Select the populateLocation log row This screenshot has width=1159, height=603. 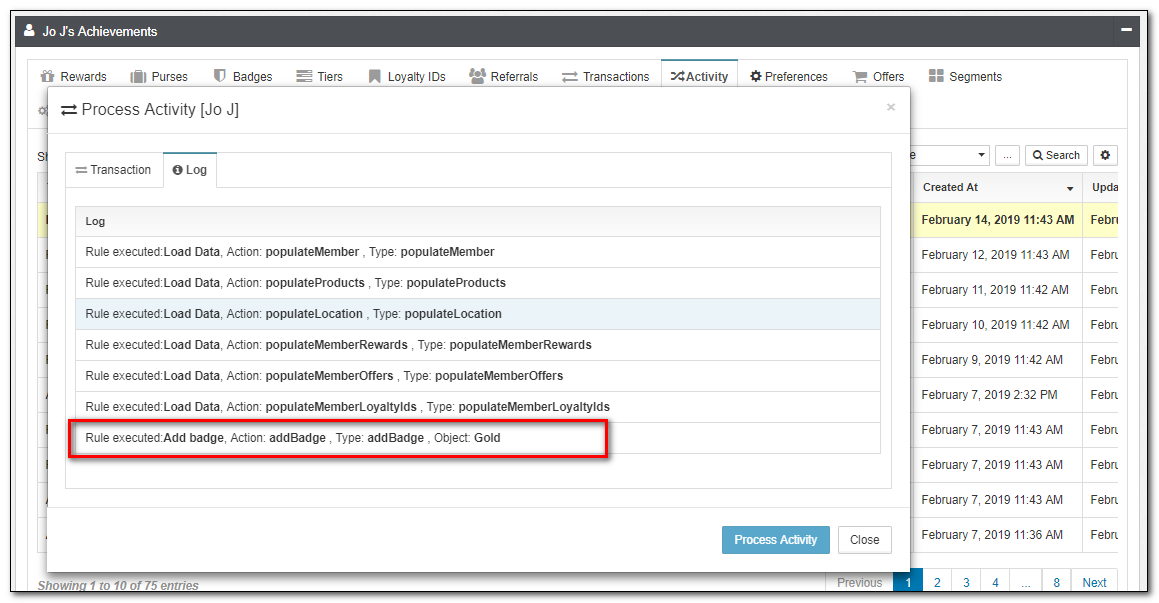477,314
